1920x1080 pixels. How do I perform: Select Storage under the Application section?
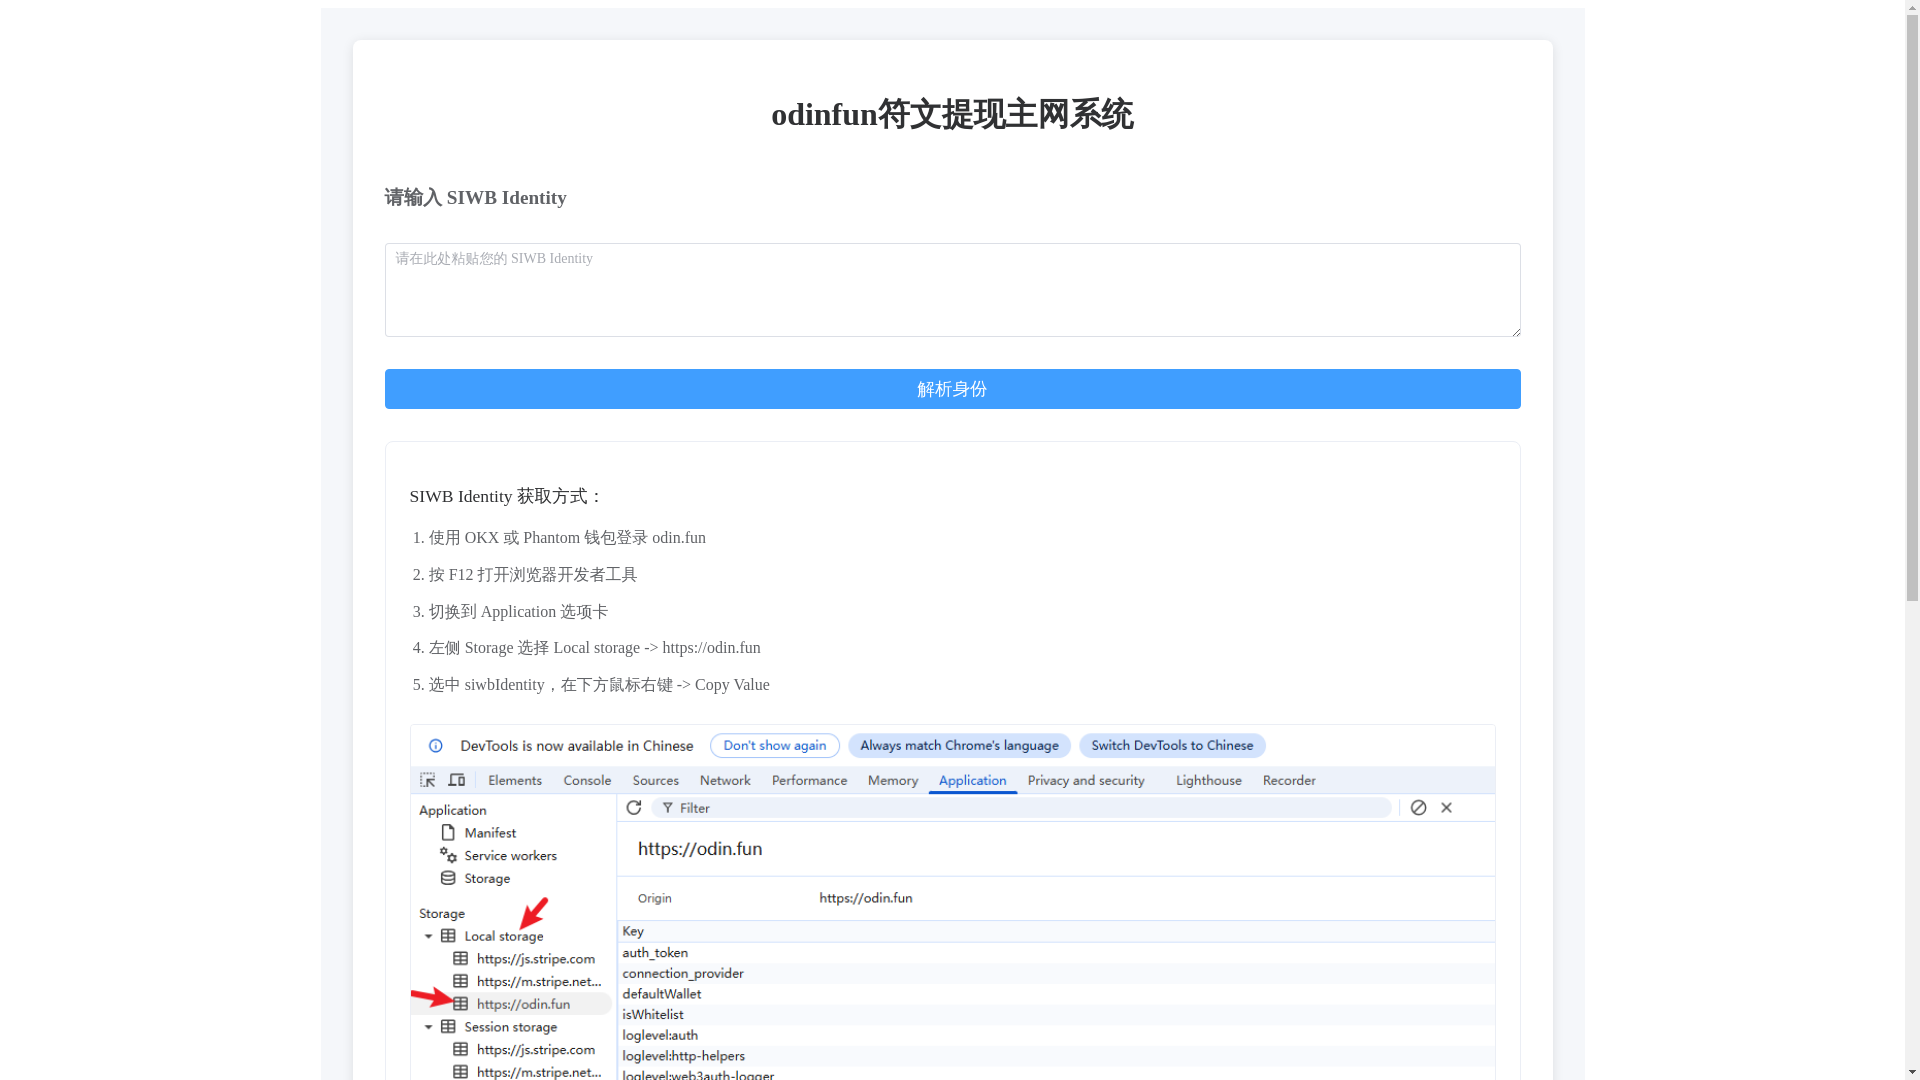[x=487, y=879]
